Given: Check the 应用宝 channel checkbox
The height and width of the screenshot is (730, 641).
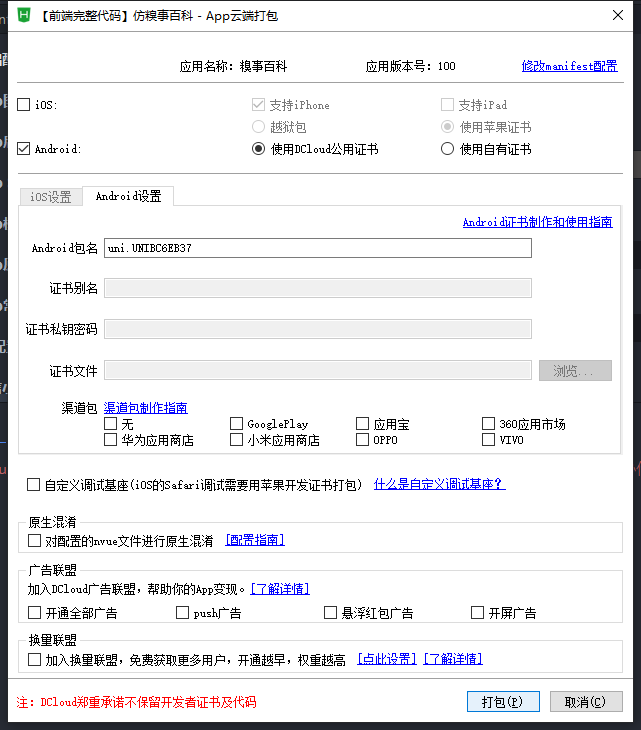Looking at the screenshot, I should (x=363, y=424).
